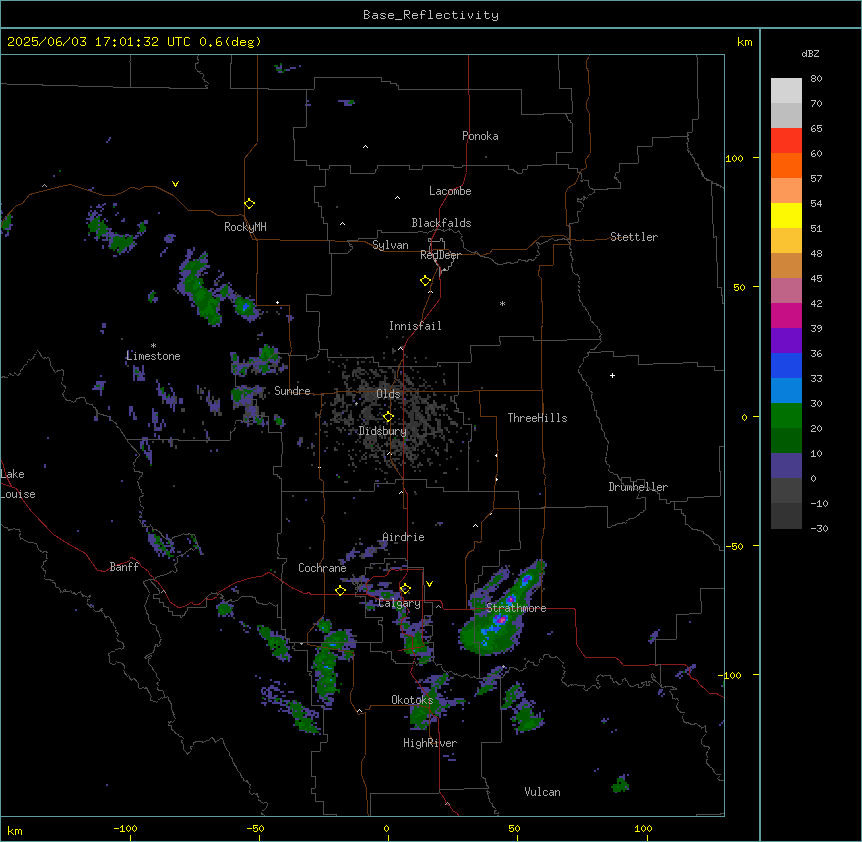Click the yellow diamond between Olds and Didsbury

pyautogui.click(x=388, y=417)
